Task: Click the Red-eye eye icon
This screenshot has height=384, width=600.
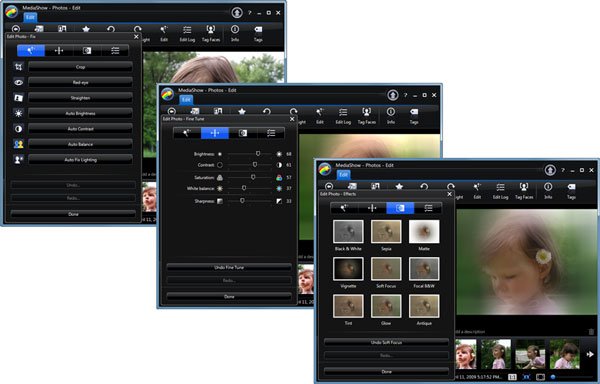Action: point(18,82)
